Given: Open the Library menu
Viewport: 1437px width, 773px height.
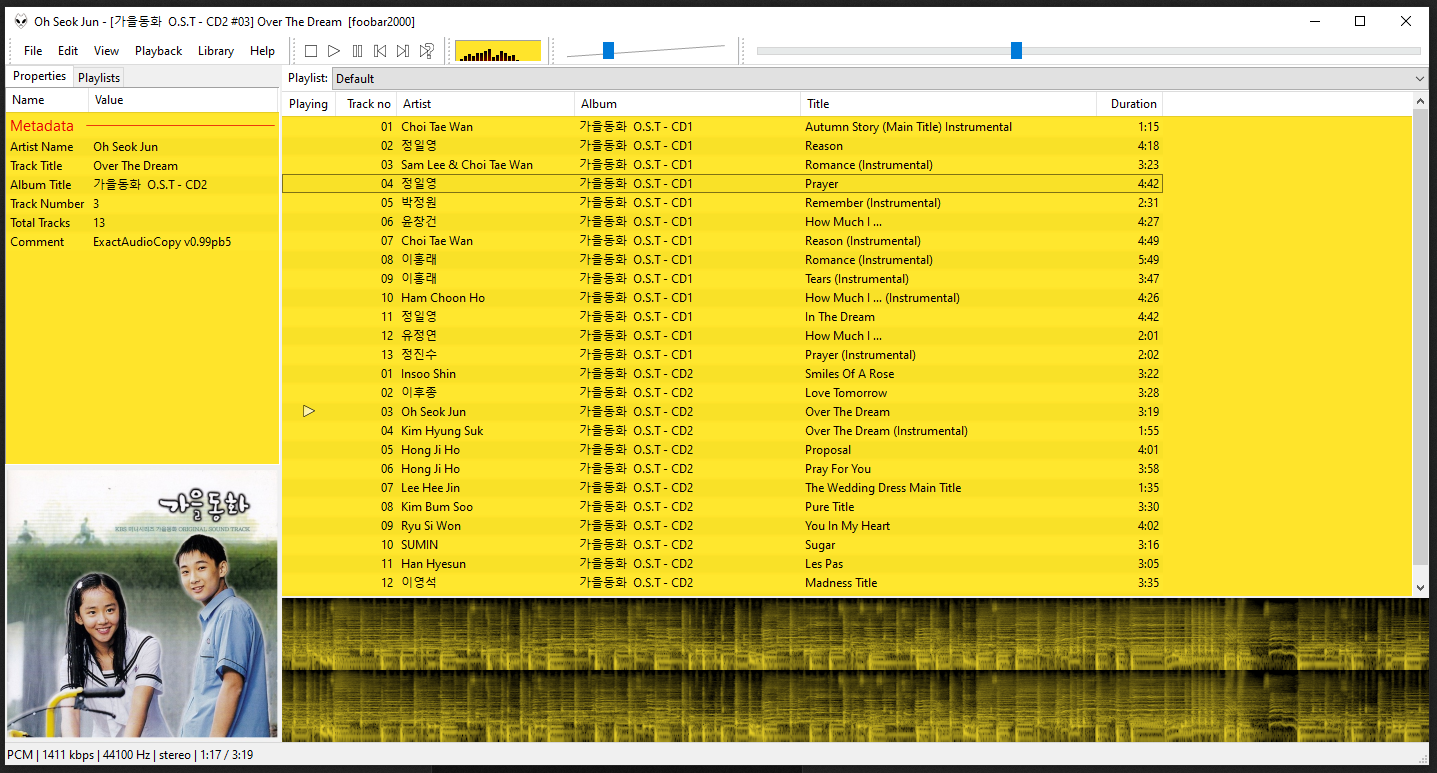Looking at the screenshot, I should click(x=216, y=51).
